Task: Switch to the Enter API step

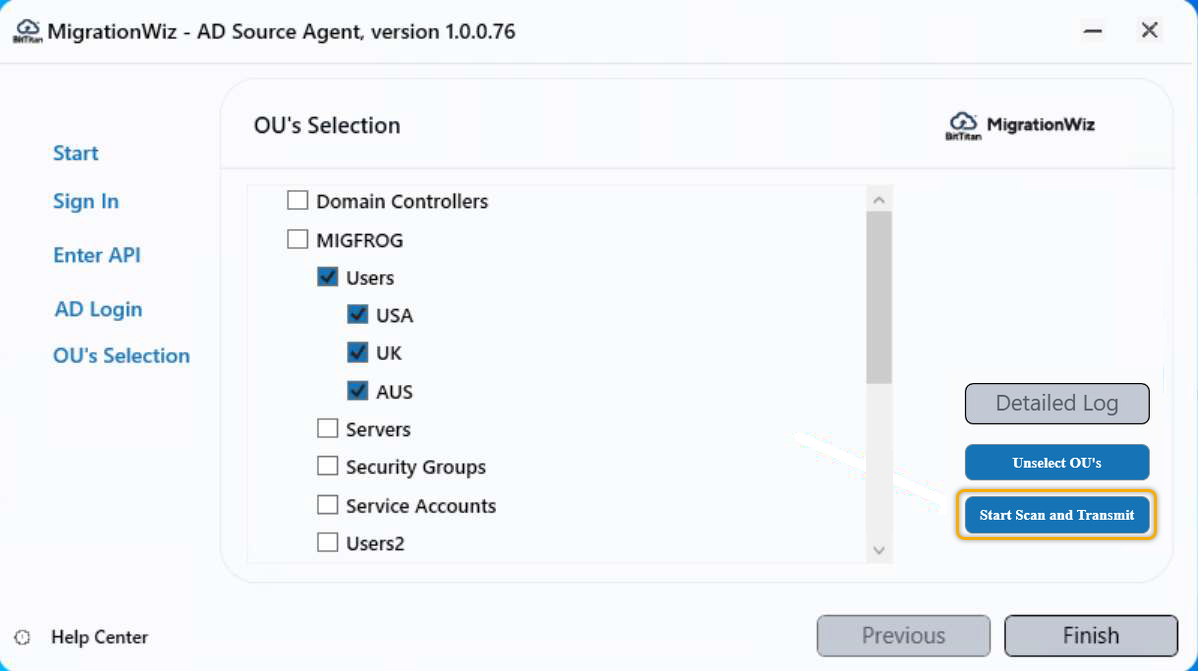Action: [96, 255]
